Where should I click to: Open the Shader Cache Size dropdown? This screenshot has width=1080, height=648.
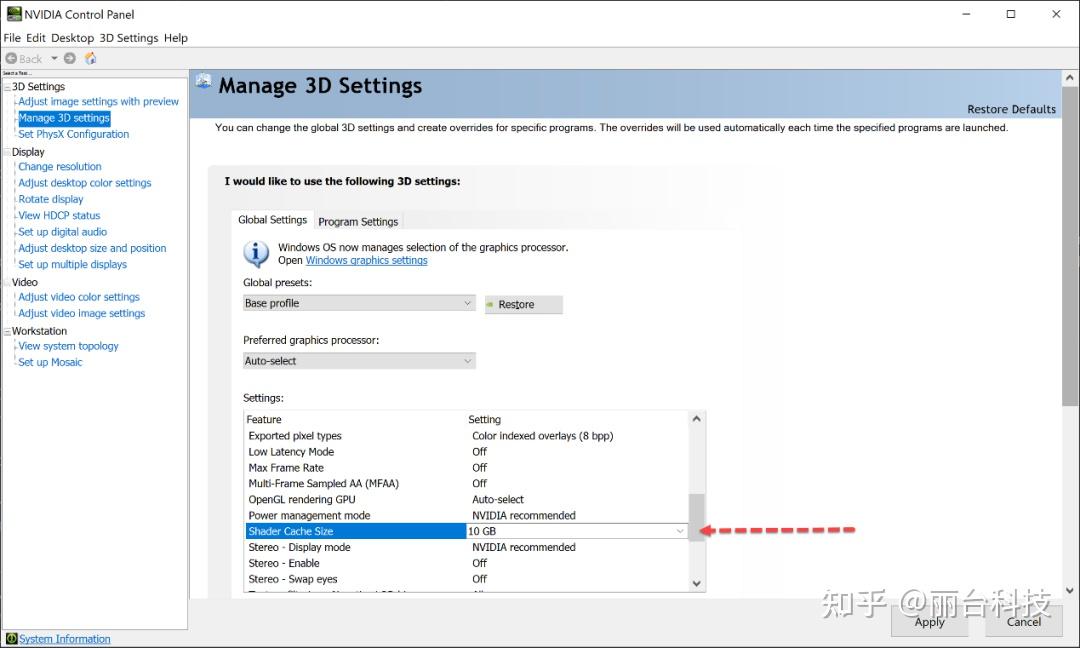[x=680, y=531]
